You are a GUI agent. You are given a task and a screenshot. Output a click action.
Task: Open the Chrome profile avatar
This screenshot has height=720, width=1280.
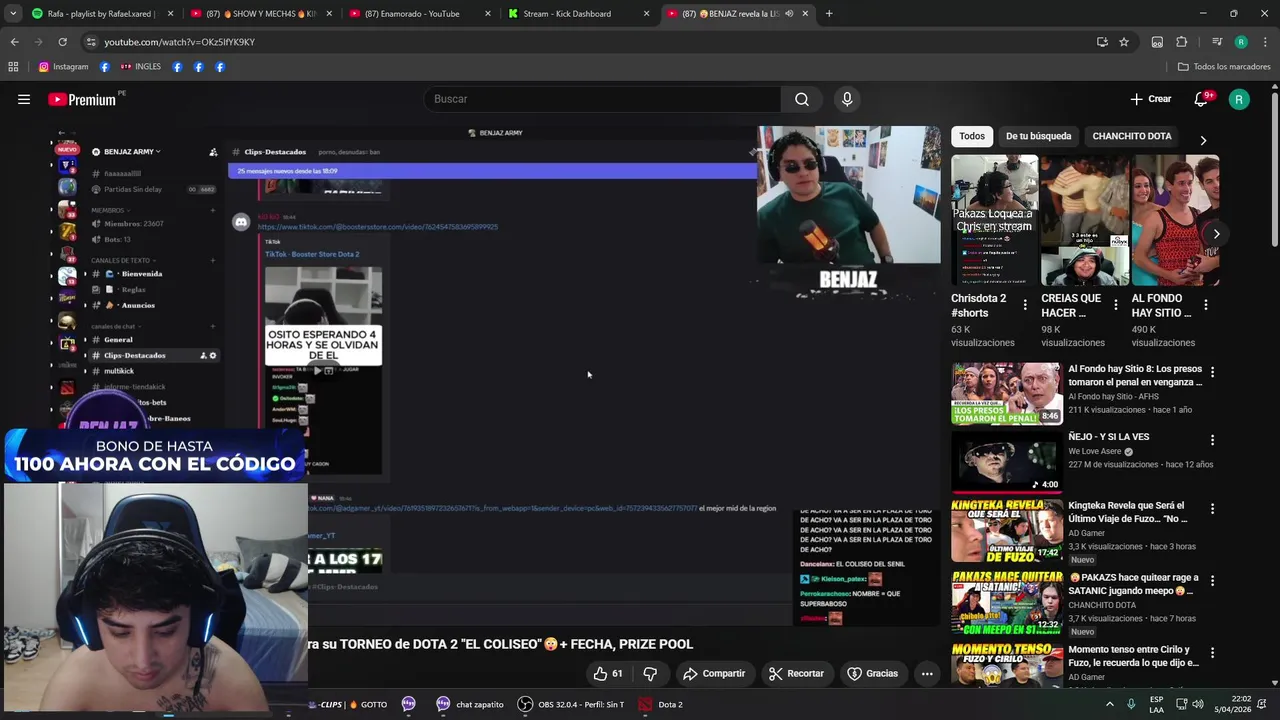(x=1241, y=42)
